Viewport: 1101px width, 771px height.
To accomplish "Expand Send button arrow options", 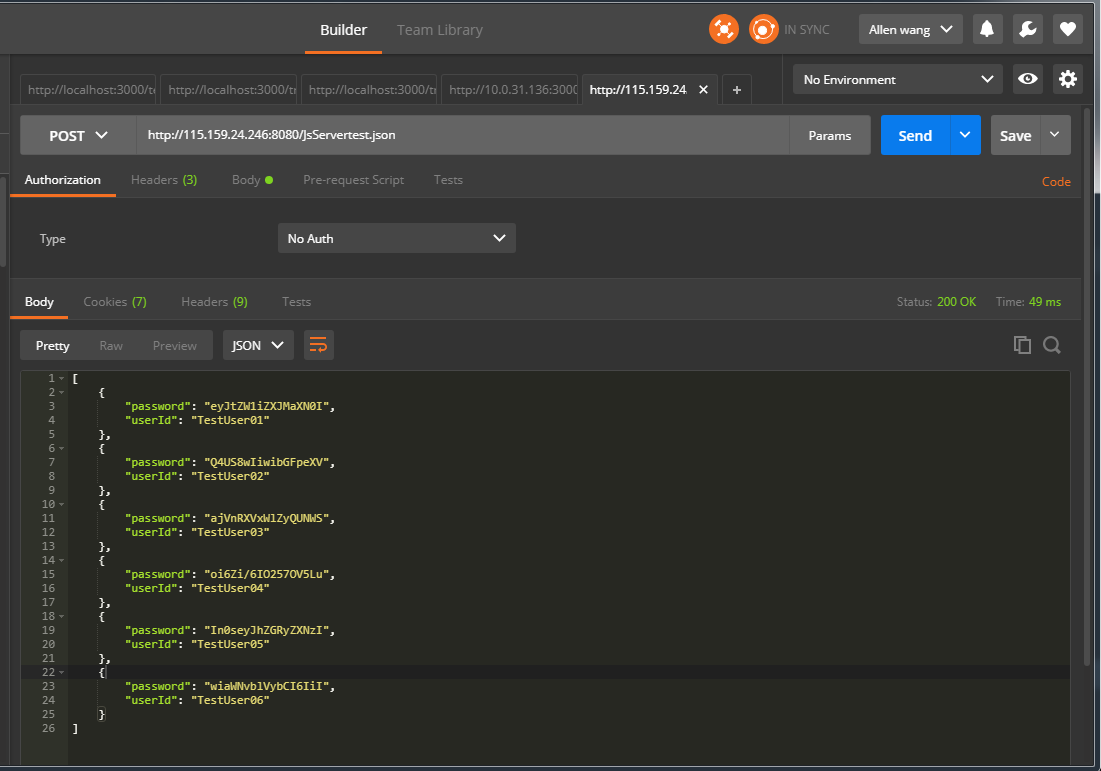I will click(x=965, y=135).
